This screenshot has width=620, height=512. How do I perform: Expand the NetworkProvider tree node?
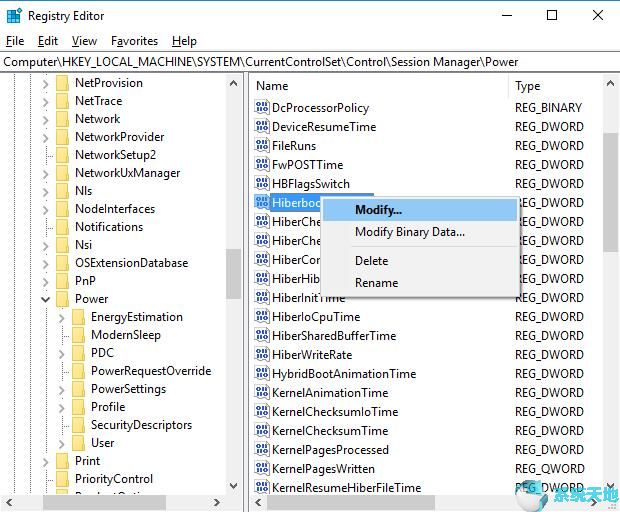click(46, 137)
